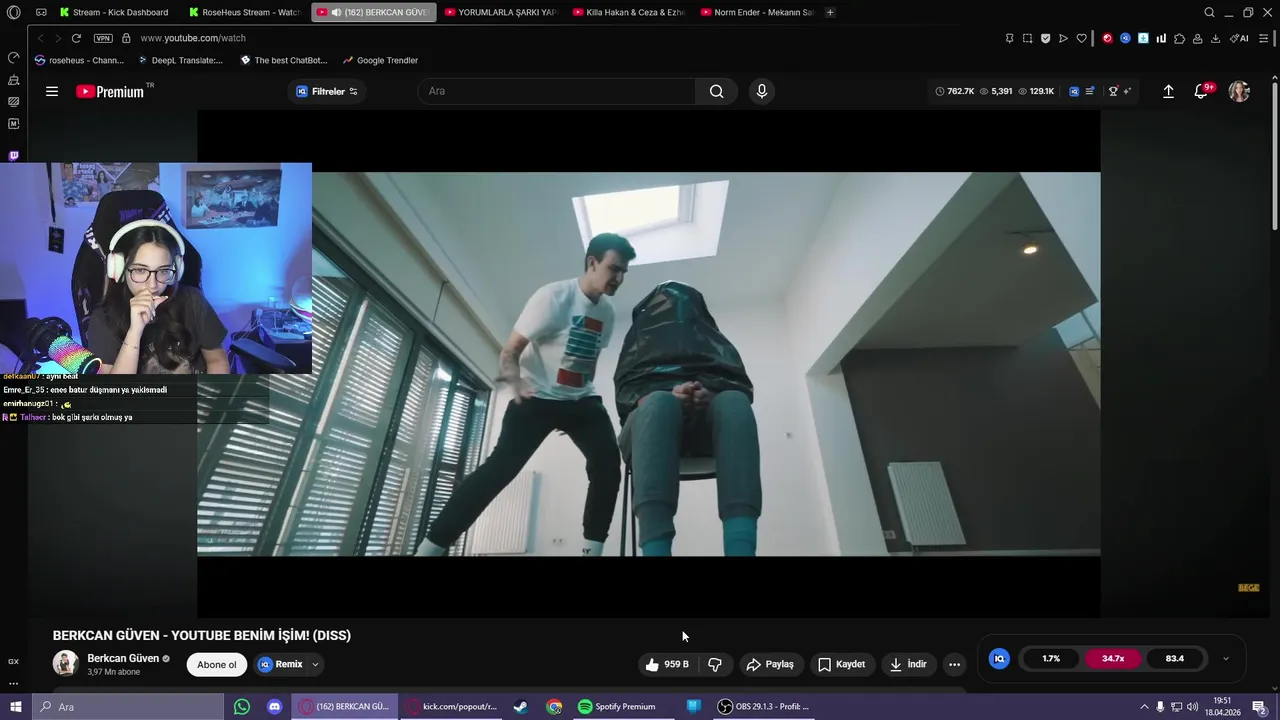Open the browser snapshot capture icon
Screen dimensions: 1280x720
(x=1027, y=38)
